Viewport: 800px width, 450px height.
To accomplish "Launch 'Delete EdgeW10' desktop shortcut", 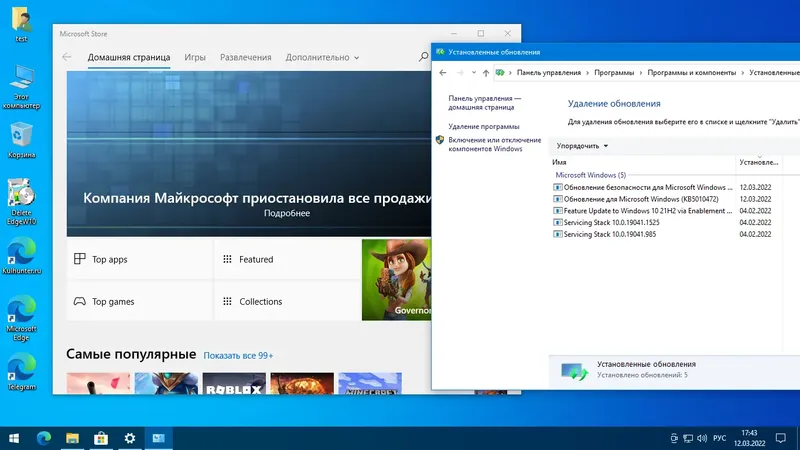I will pos(21,202).
